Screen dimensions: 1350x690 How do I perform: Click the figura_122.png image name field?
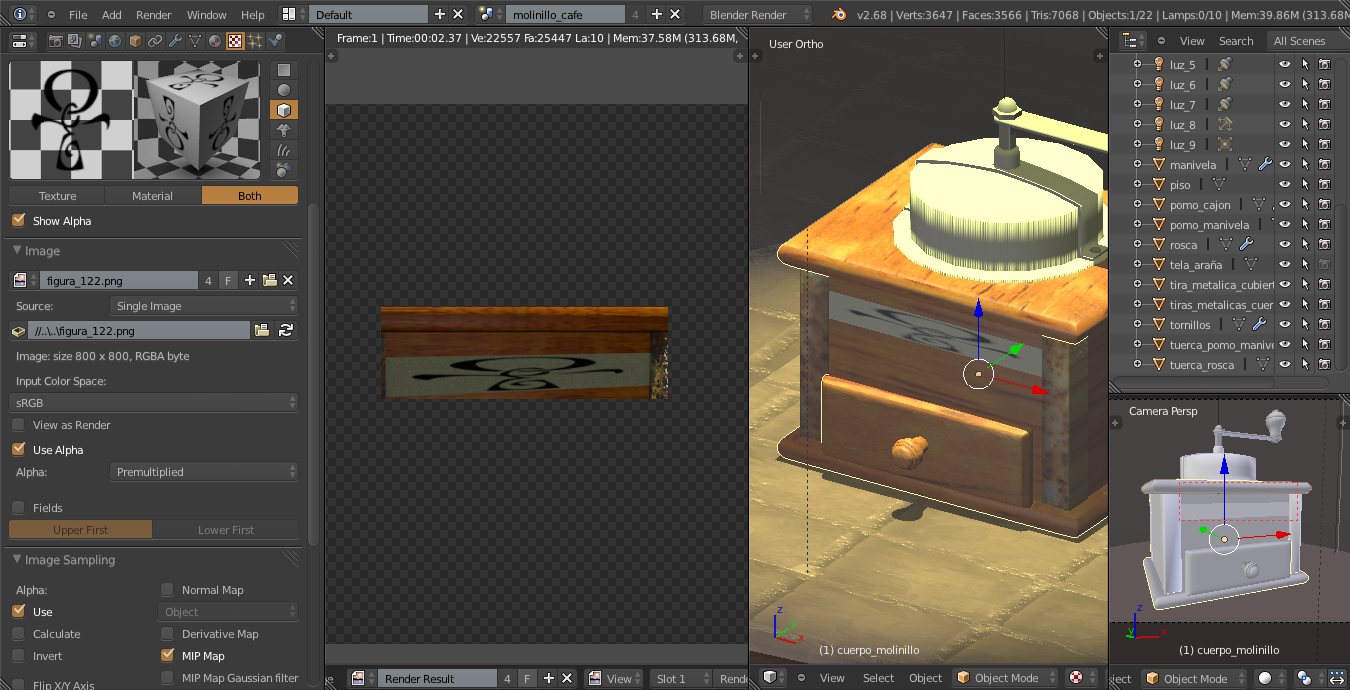click(x=119, y=281)
